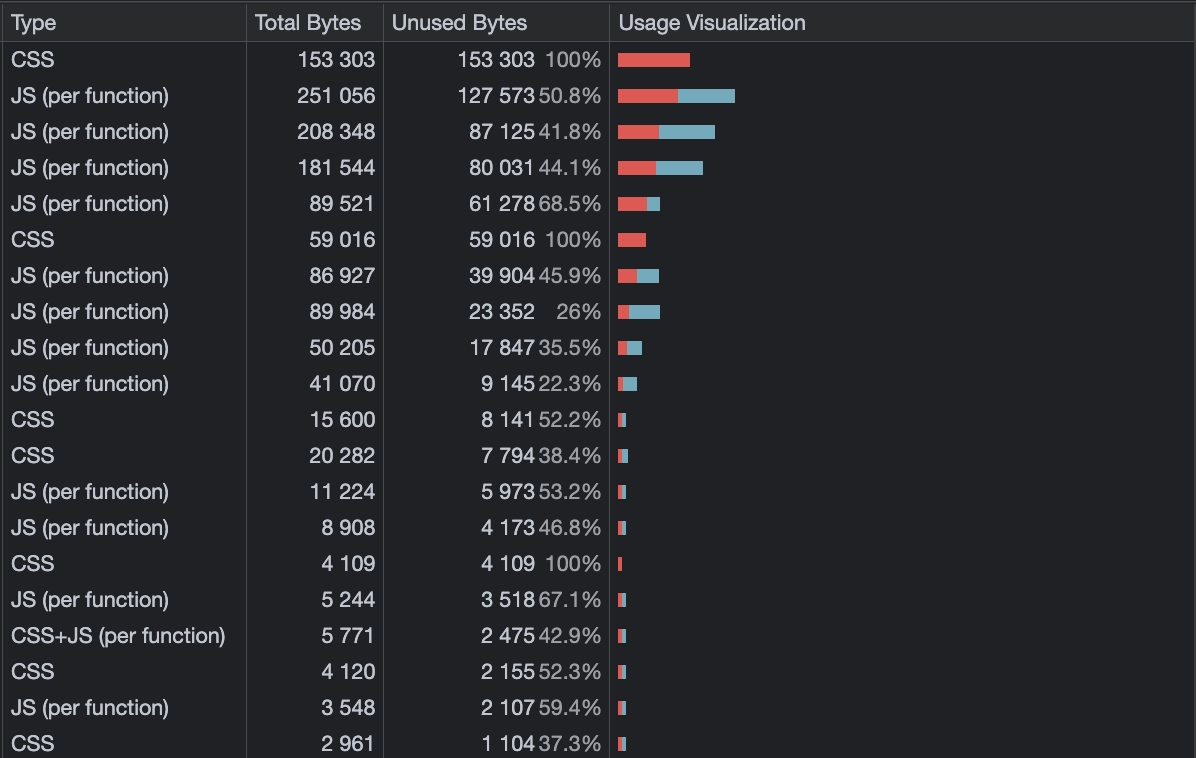Viewport: 1196px width, 758px height.
Task: Select the 26% unused percentage
Action: pyautogui.click(x=579, y=311)
